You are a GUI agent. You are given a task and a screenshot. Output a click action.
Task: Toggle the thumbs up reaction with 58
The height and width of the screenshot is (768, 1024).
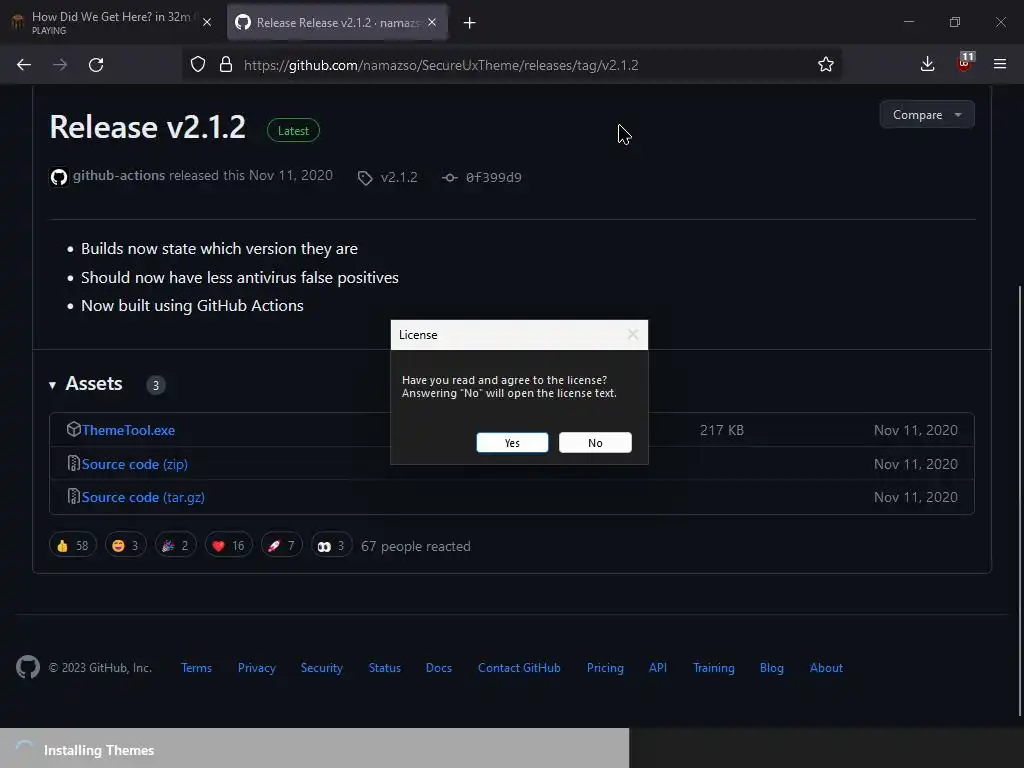(72, 545)
